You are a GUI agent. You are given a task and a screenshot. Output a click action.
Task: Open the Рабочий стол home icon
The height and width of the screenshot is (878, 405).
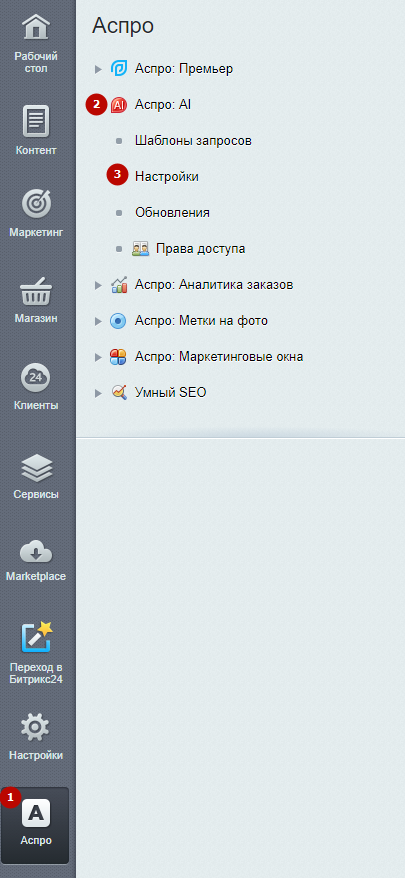36,27
